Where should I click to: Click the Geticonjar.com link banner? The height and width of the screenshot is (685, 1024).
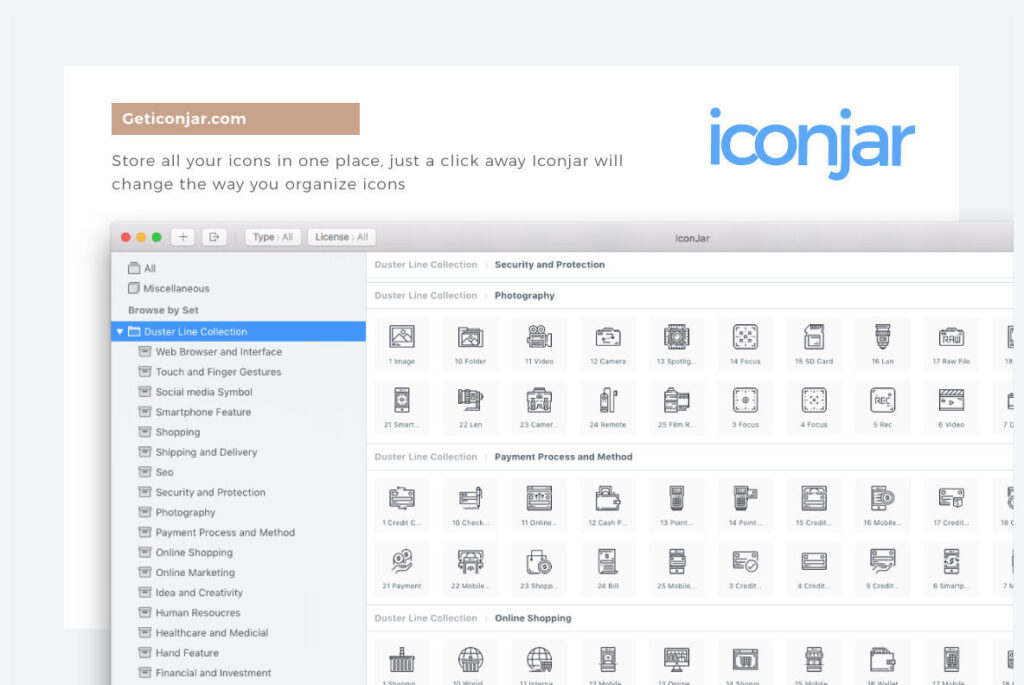pos(235,119)
